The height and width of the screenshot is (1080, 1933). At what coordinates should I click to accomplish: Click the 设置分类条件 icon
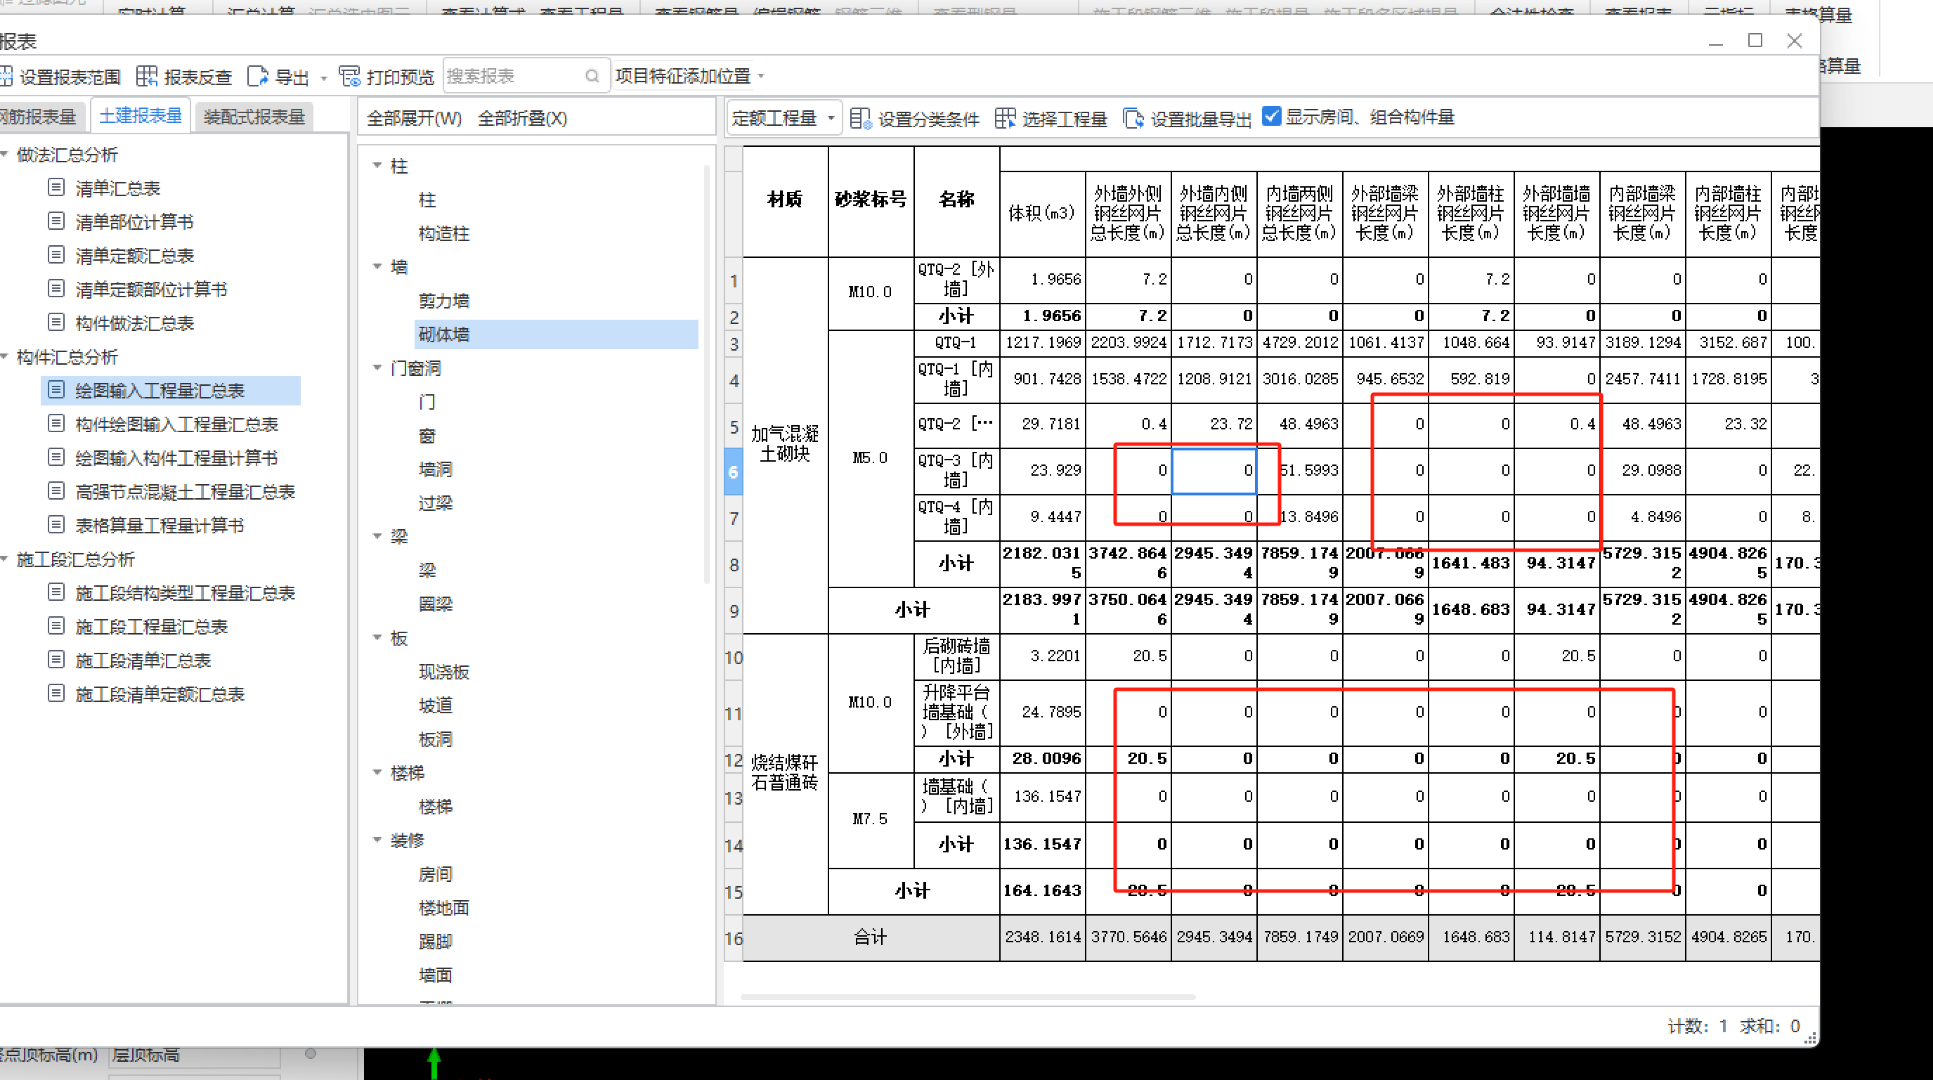point(860,119)
